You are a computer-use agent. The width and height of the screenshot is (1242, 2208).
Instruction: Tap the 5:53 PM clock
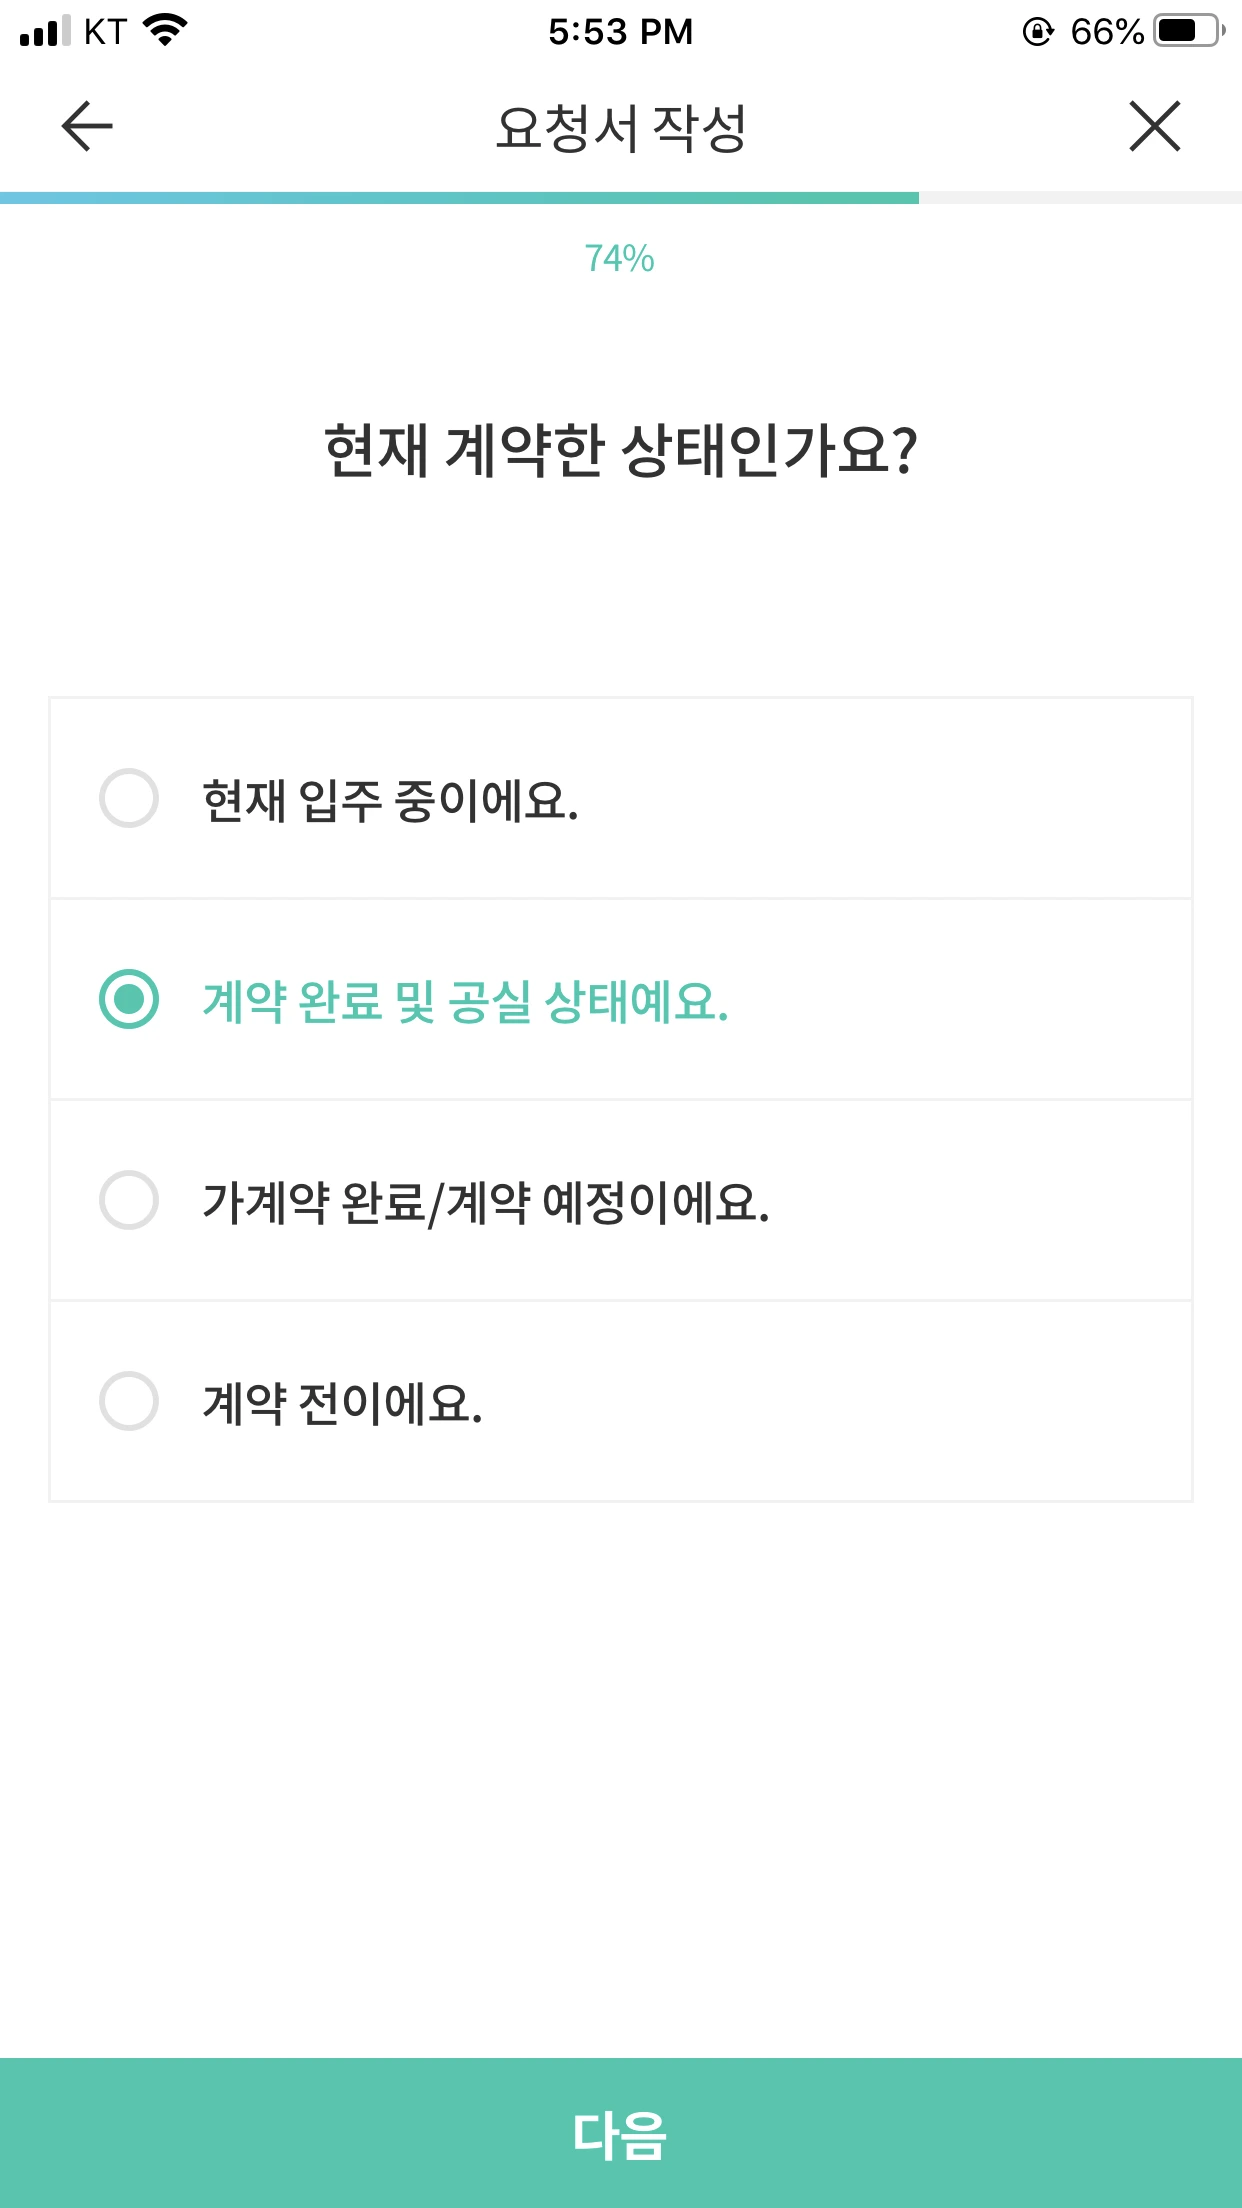coord(620,32)
